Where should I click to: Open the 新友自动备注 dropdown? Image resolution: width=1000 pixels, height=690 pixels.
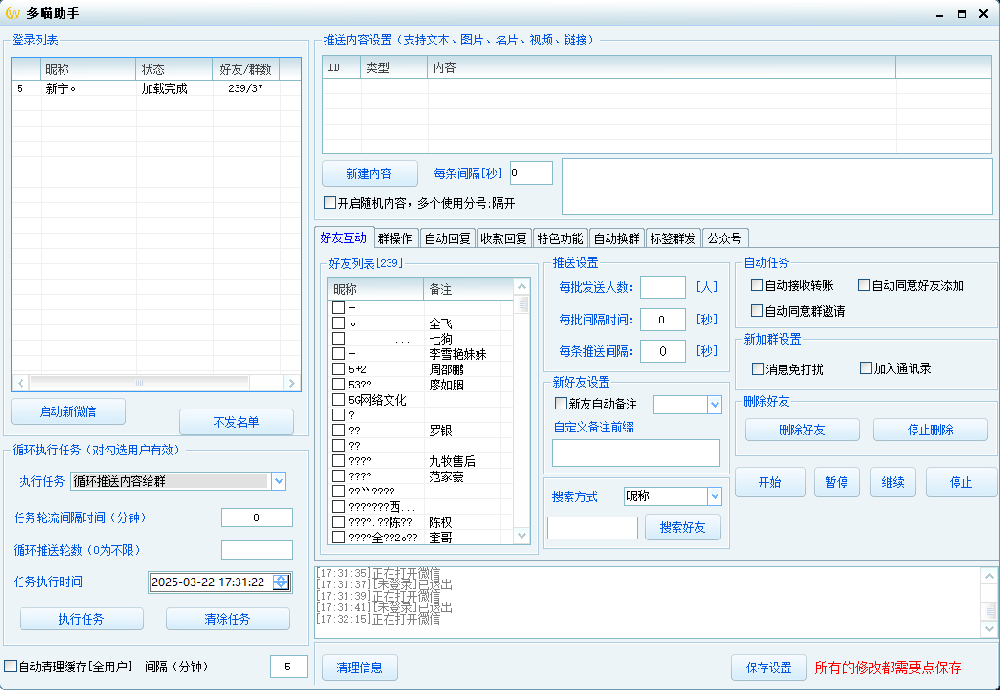714,405
